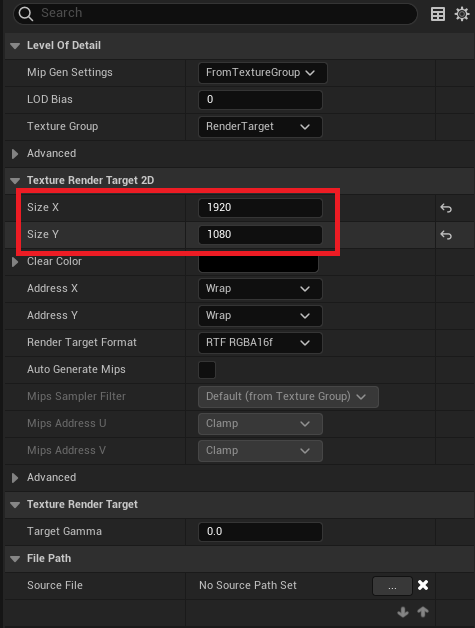
Task: Enable Auto Generate Mips checkbox
Action: coord(207,370)
